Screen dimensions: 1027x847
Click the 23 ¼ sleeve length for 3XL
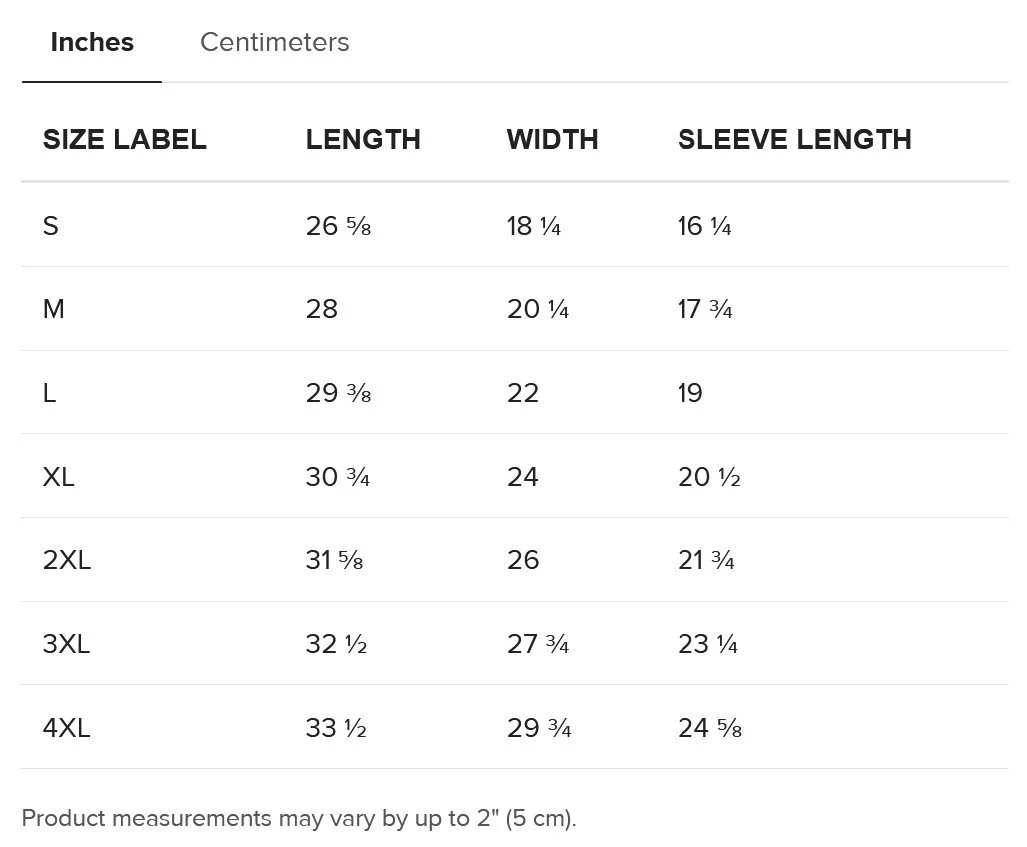pos(708,644)
